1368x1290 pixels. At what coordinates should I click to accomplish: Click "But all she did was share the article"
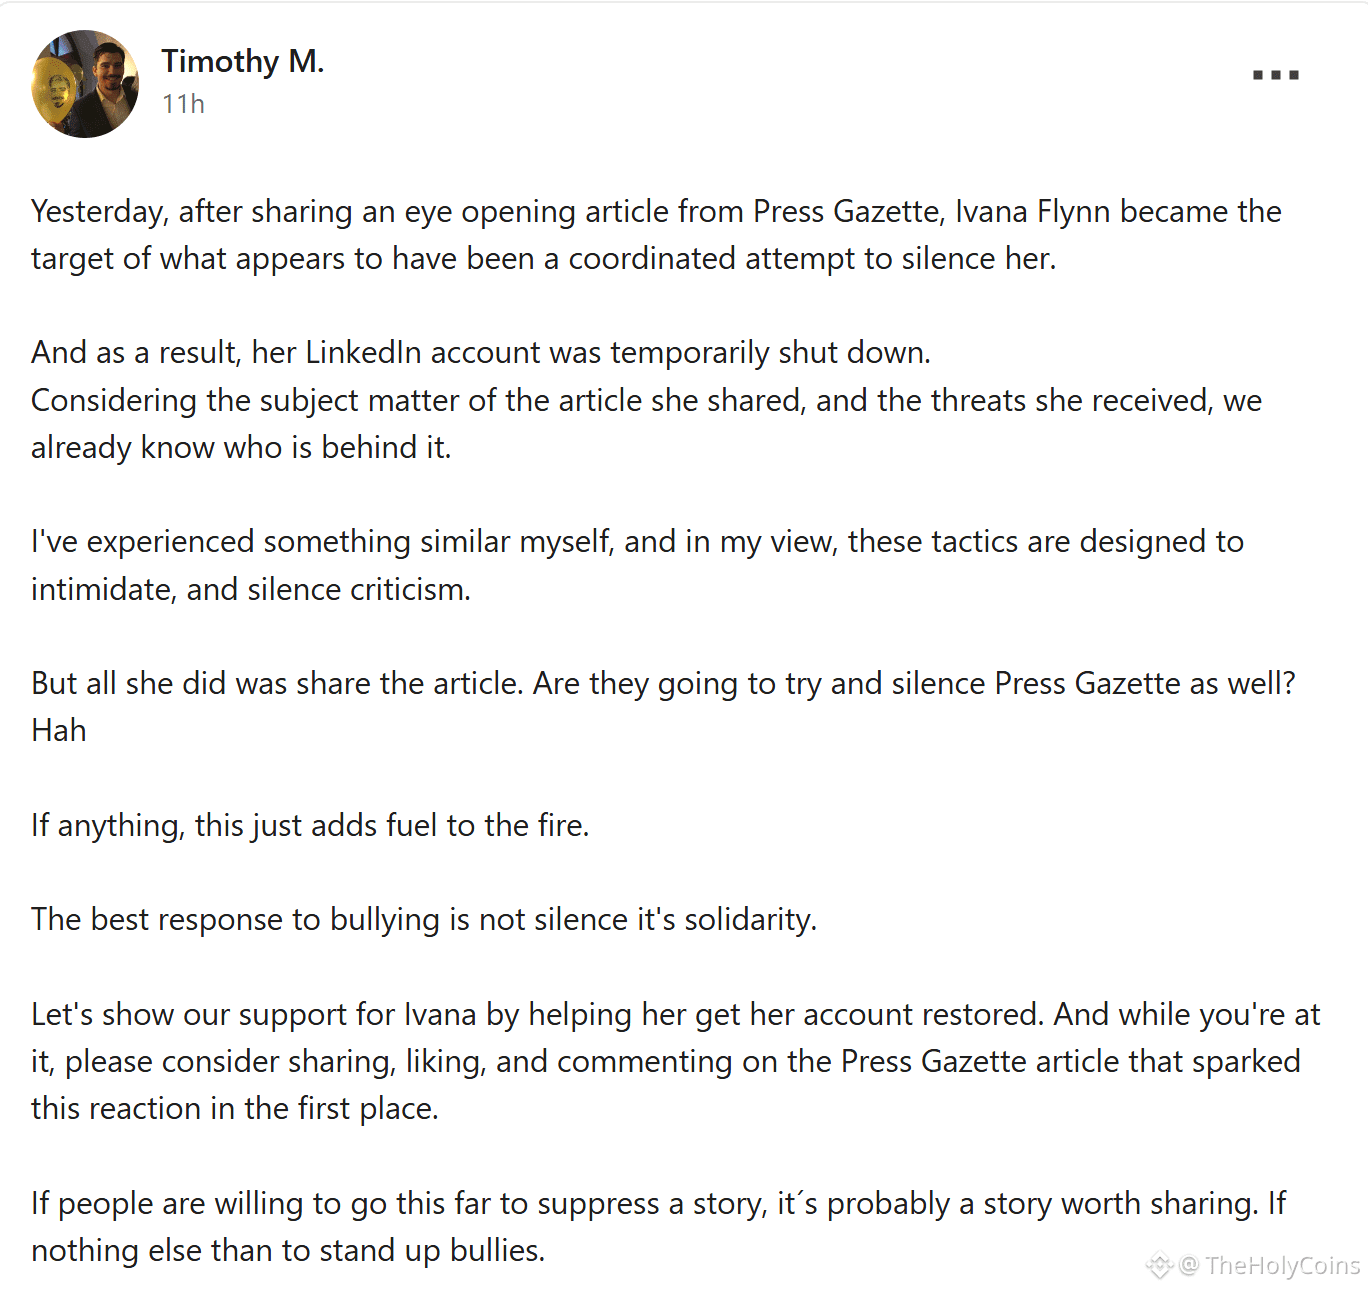(277, 684)
